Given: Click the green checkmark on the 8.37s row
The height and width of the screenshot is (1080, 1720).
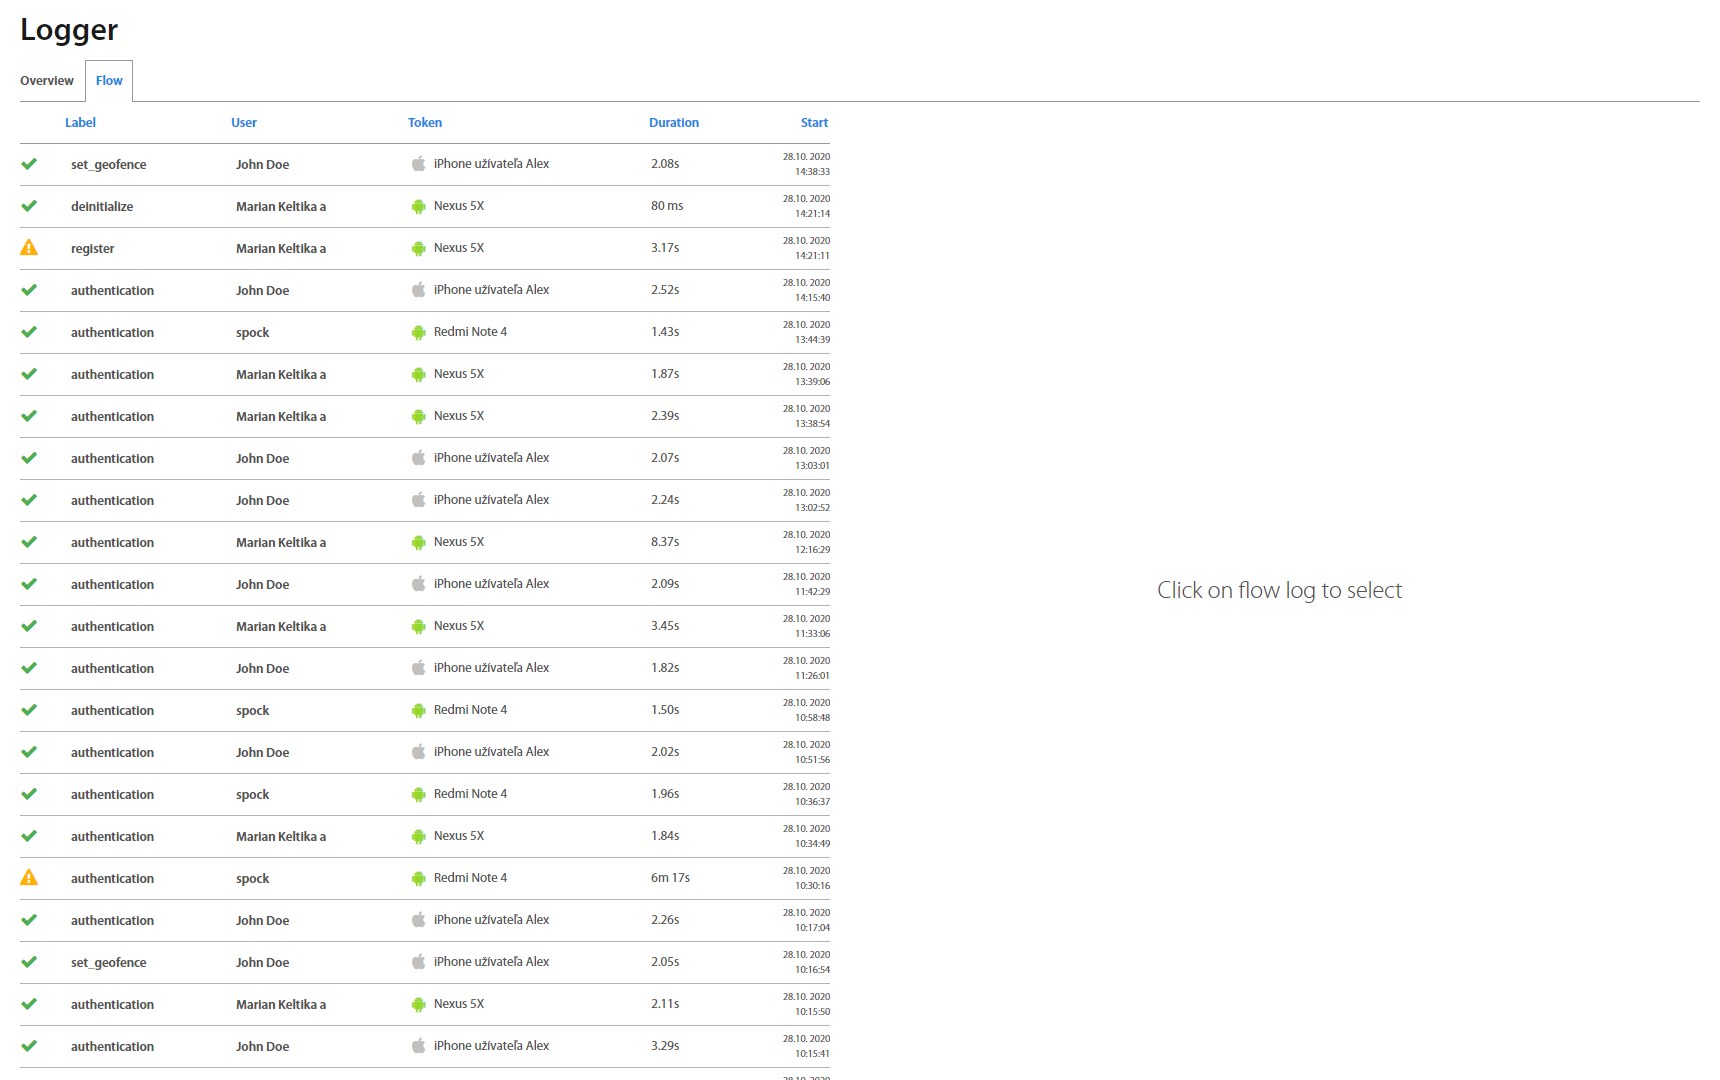Looking at the screenshot, I should click(29, 542).
